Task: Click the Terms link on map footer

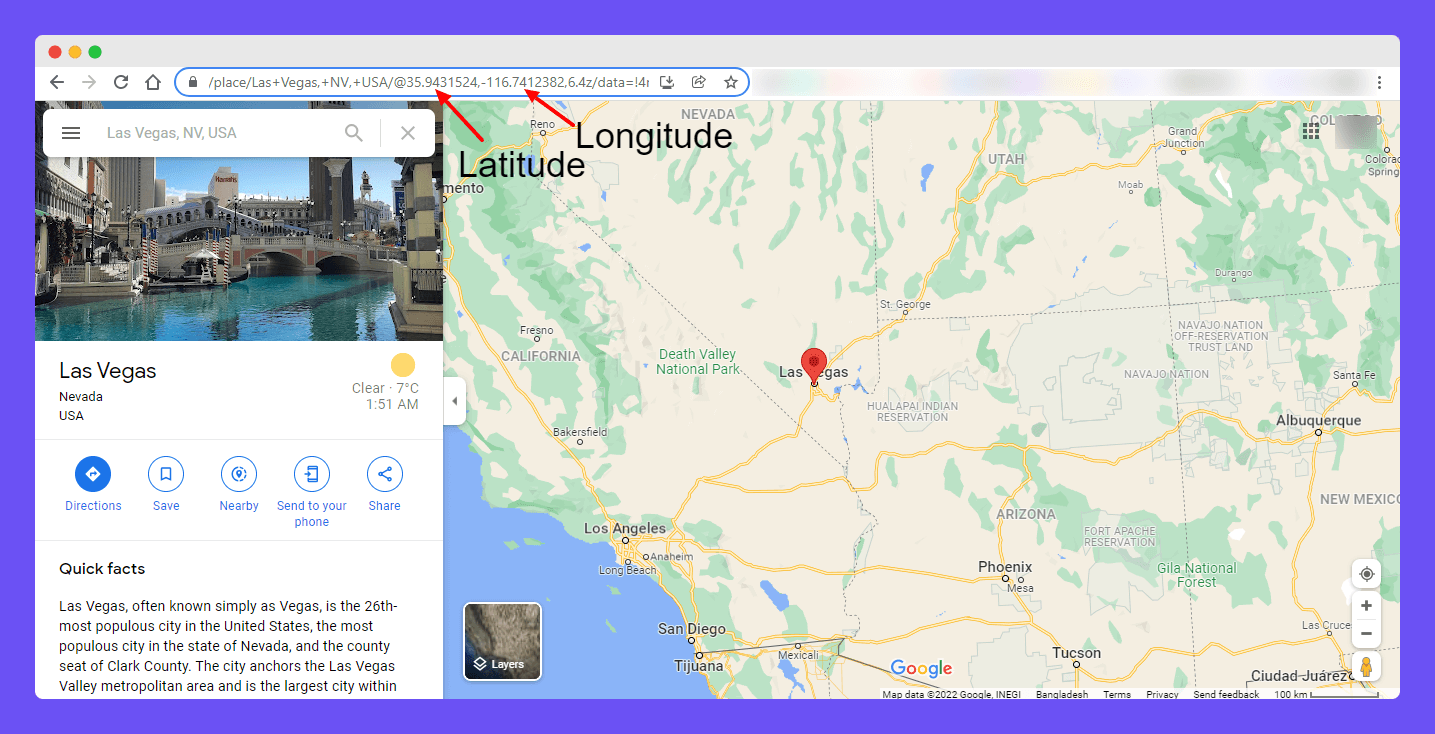Action: pyautogui.click(x=1117, y=694)
